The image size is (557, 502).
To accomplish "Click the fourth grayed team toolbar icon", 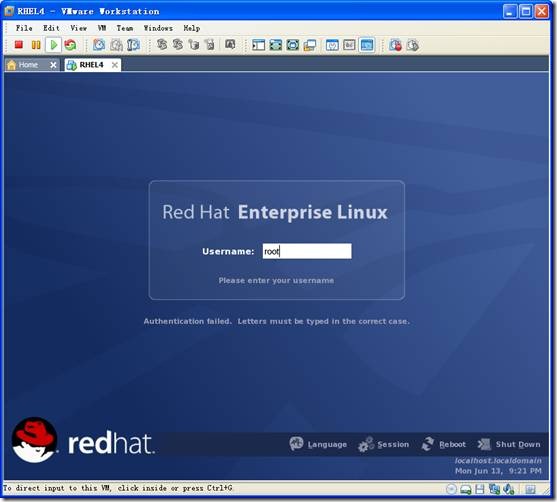I will click(210, 45).
